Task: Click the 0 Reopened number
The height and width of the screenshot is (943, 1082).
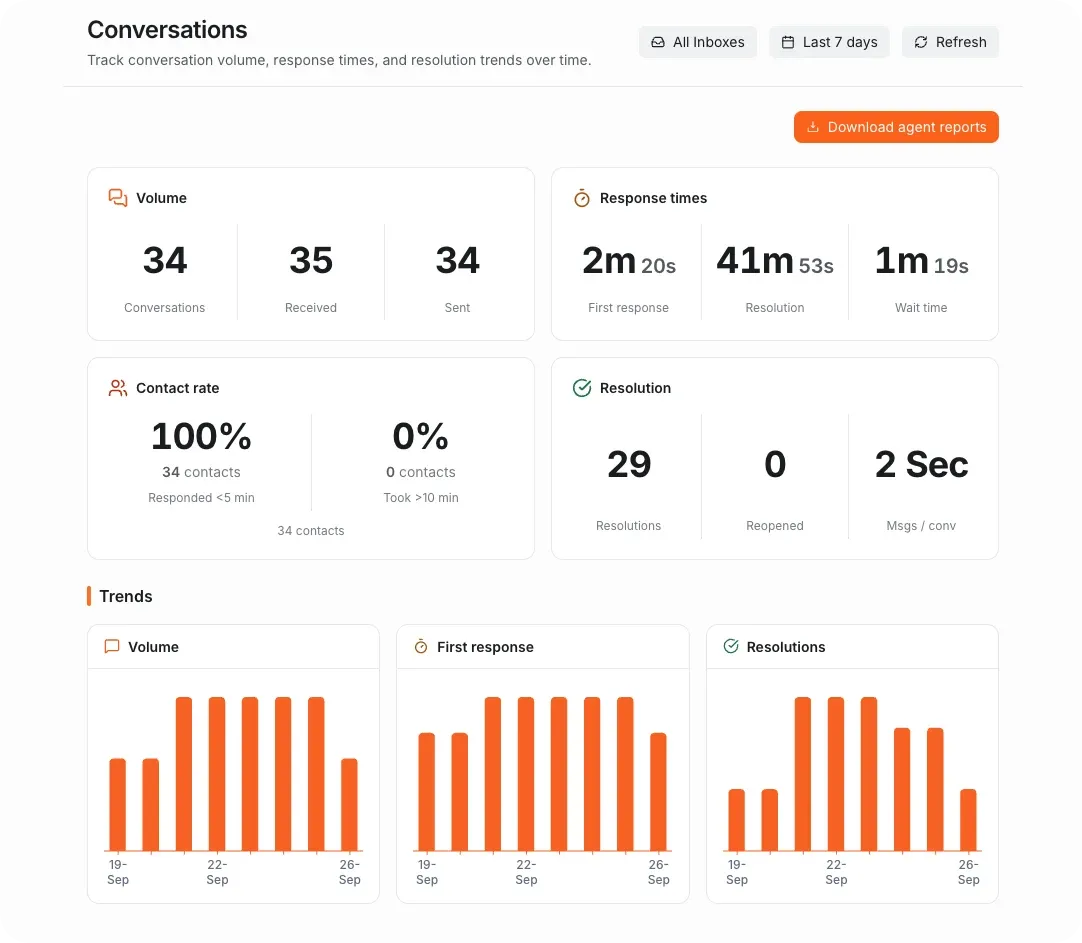Action: click(775, 464)
